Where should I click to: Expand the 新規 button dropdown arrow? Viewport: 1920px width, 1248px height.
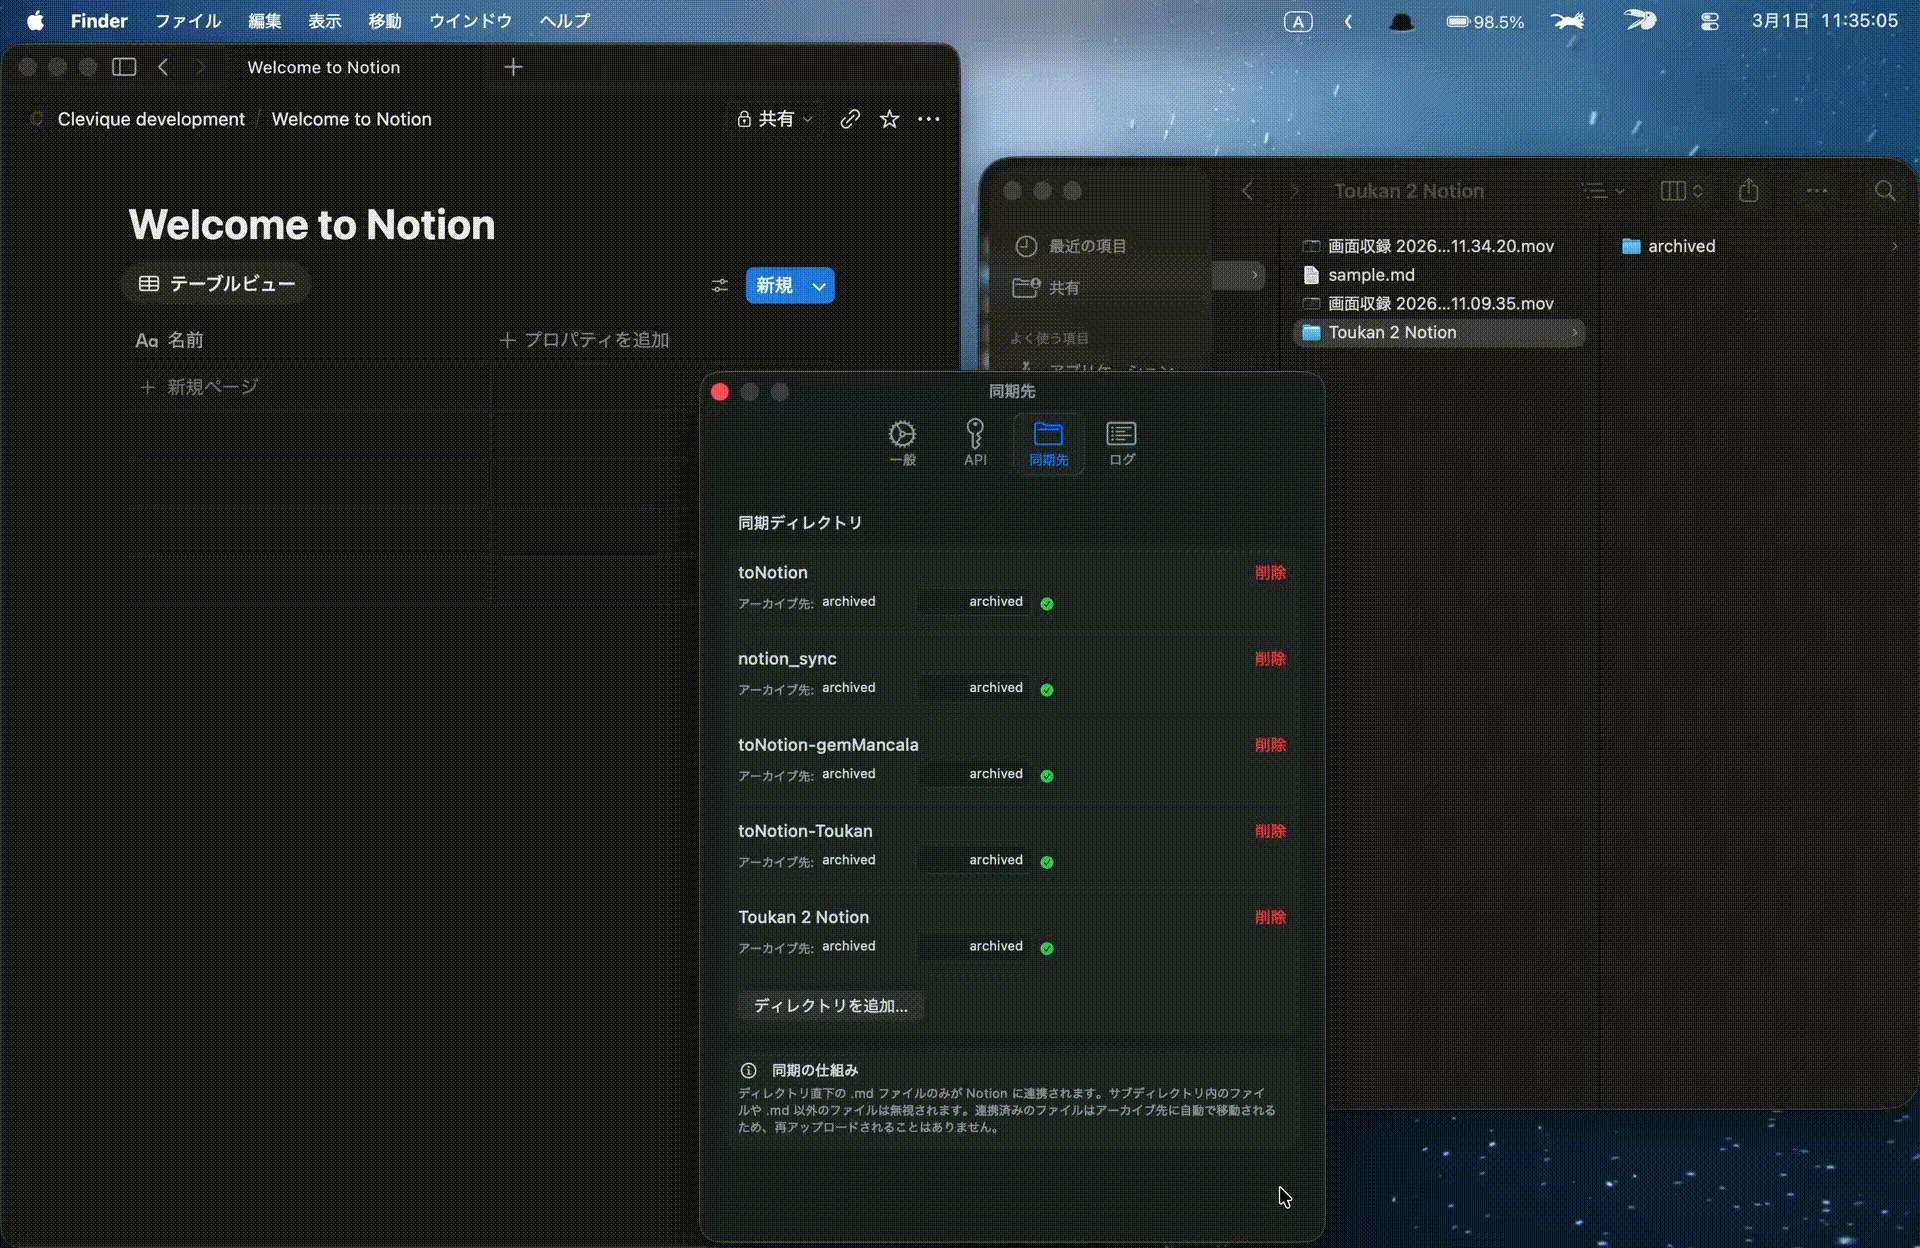click(819, 286)
